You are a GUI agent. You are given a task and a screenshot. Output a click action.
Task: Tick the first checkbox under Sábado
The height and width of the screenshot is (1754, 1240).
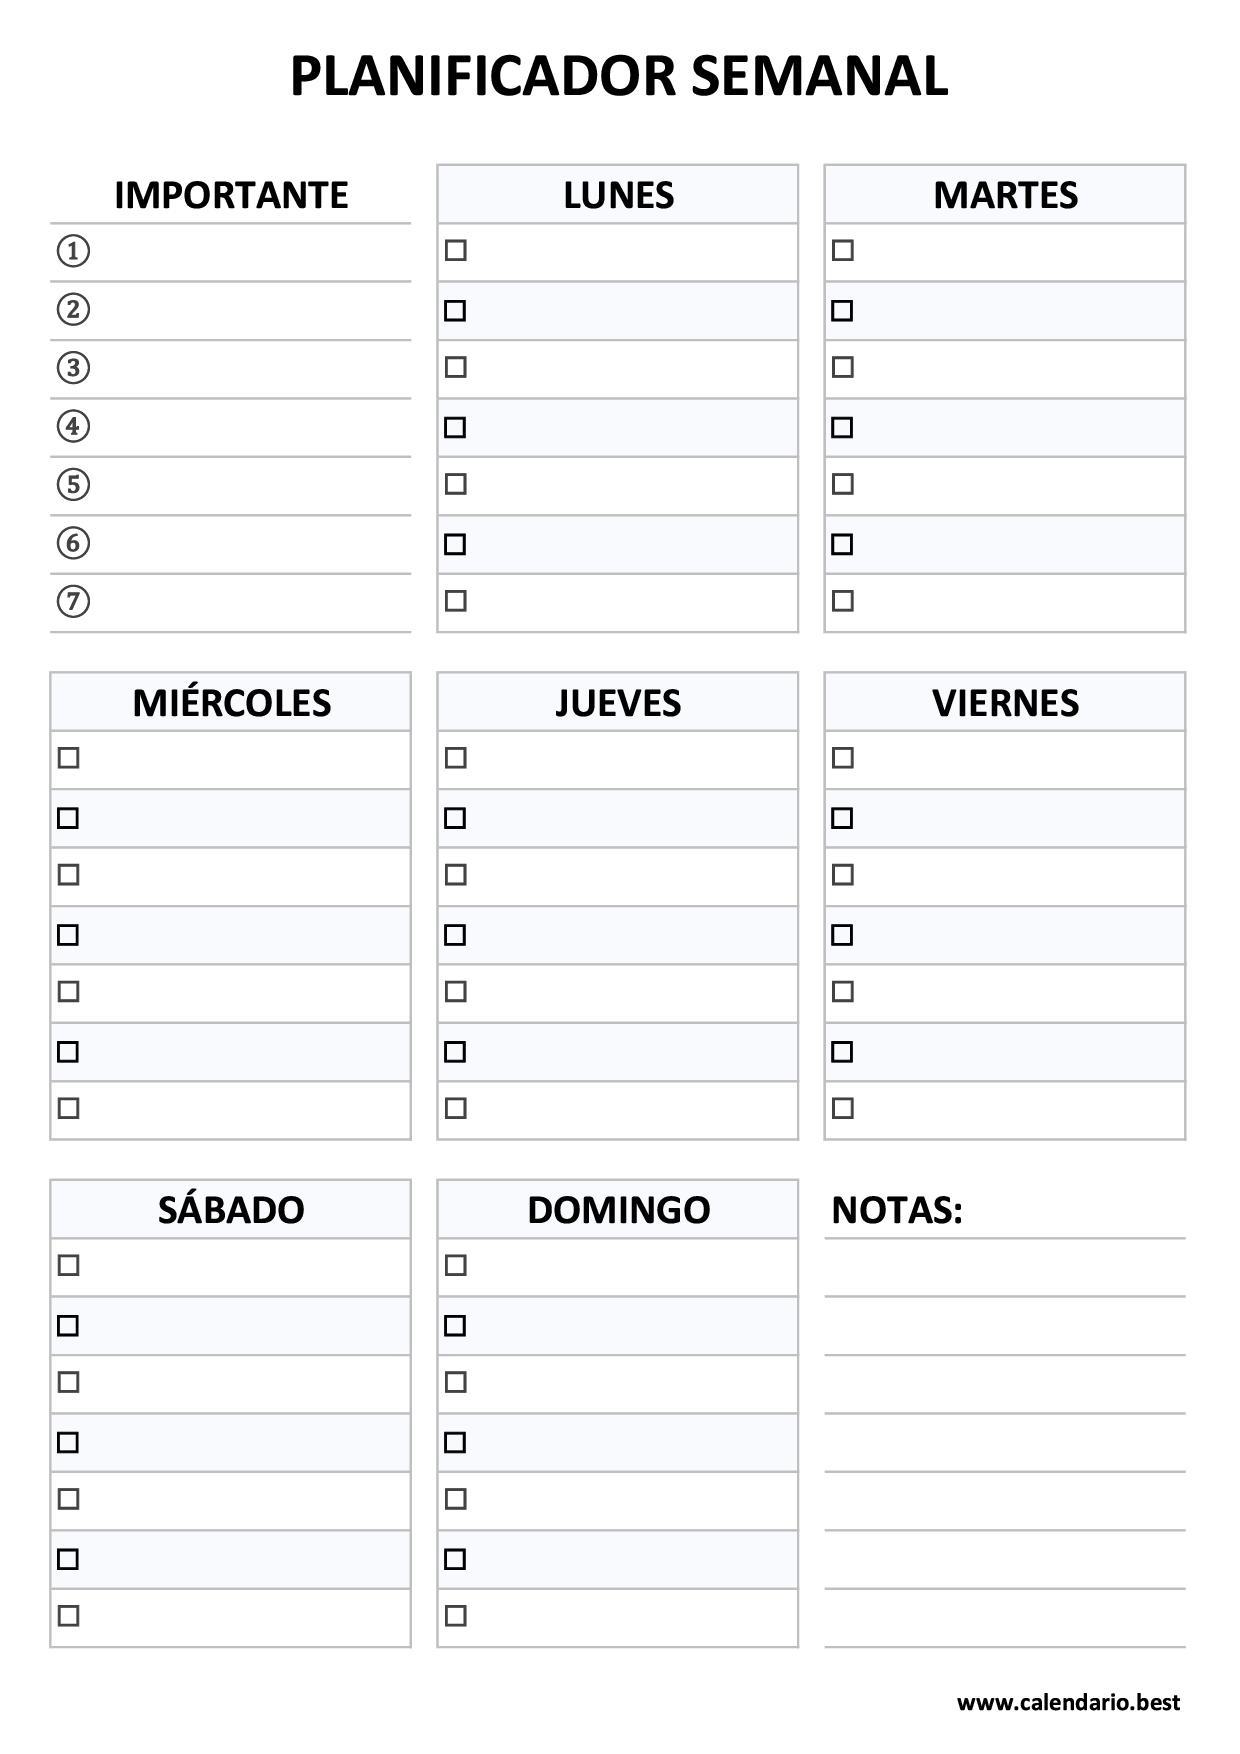[x=68, y=1265]
